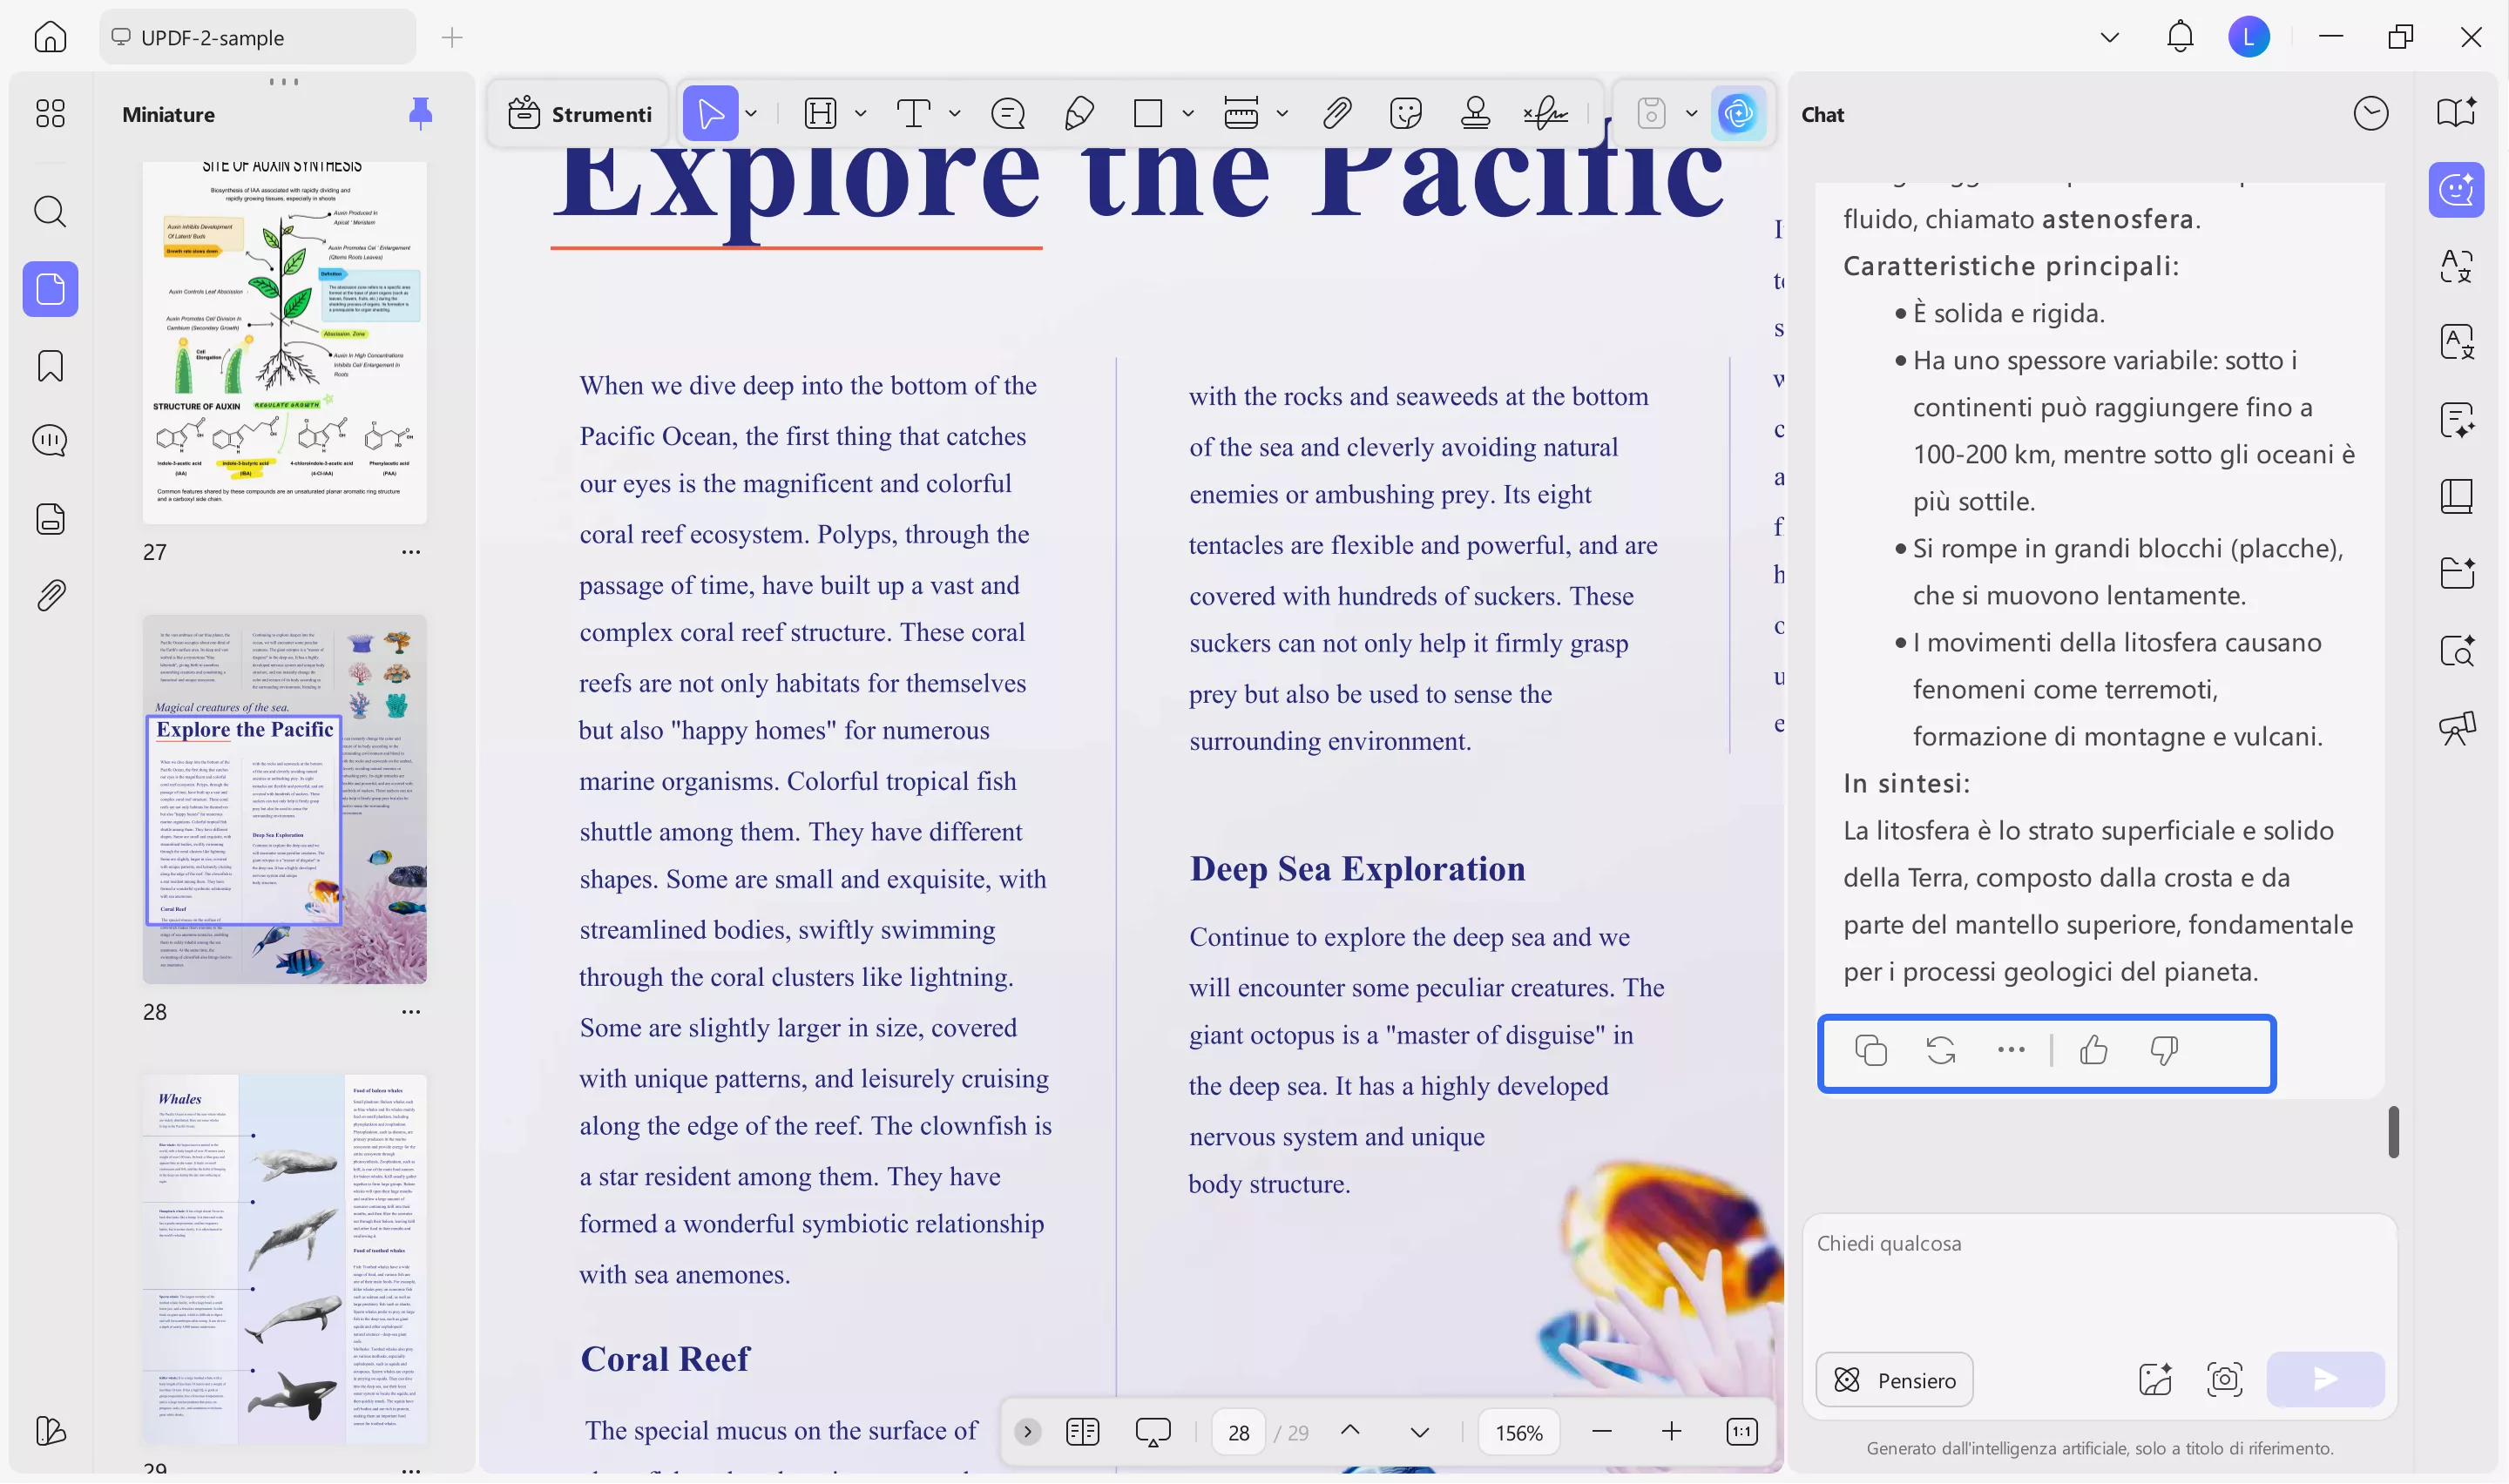
Task: Expand the heading tool dropdown
Action: pyautogui.click(x=860, y=113)
